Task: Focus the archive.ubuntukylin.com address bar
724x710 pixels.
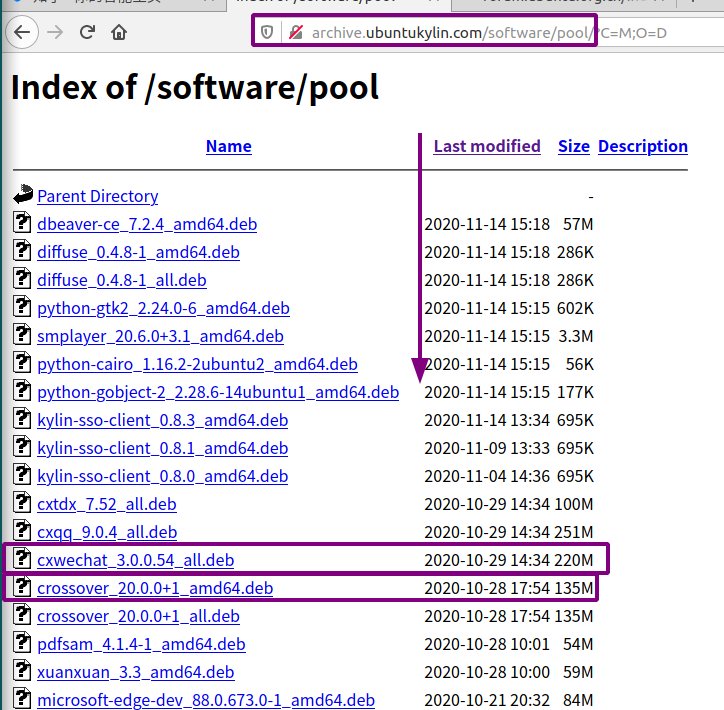Action: tap(489, 33)
